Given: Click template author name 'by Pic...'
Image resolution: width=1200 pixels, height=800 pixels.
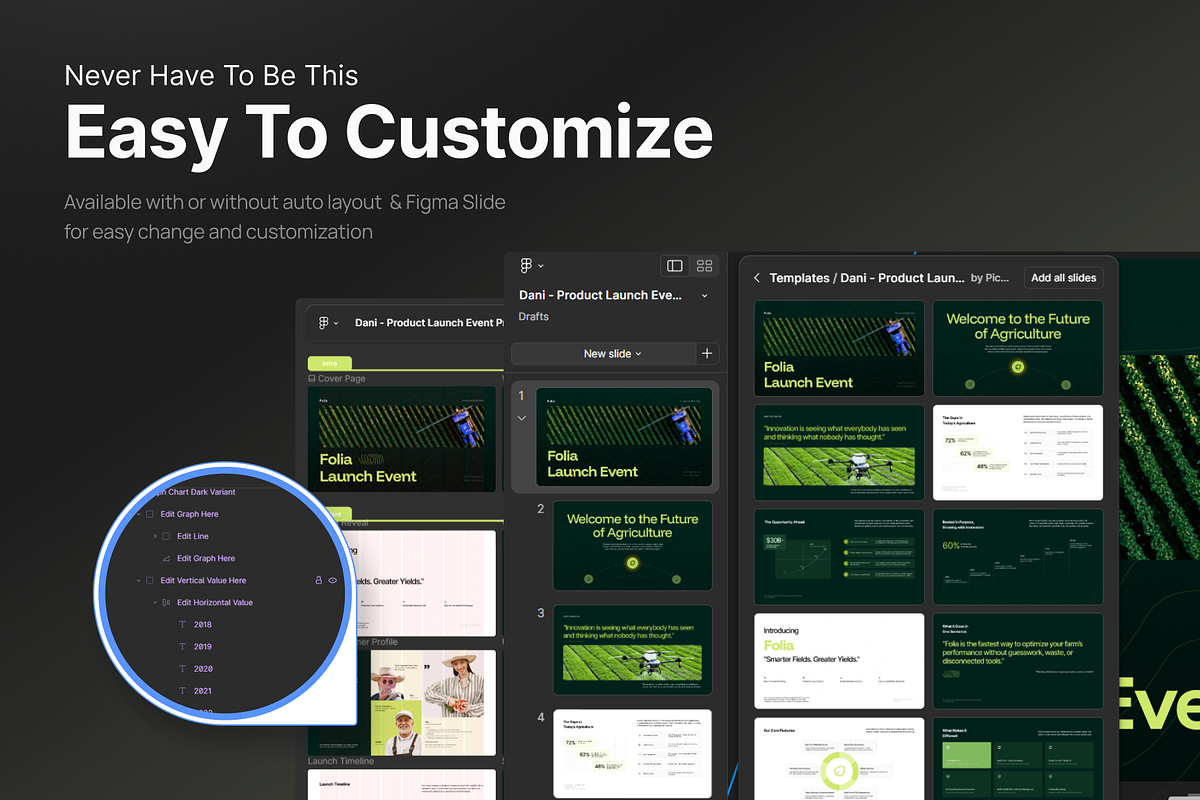Looking at the screenshot, I should pyautogui.click(x=990, y=278).
